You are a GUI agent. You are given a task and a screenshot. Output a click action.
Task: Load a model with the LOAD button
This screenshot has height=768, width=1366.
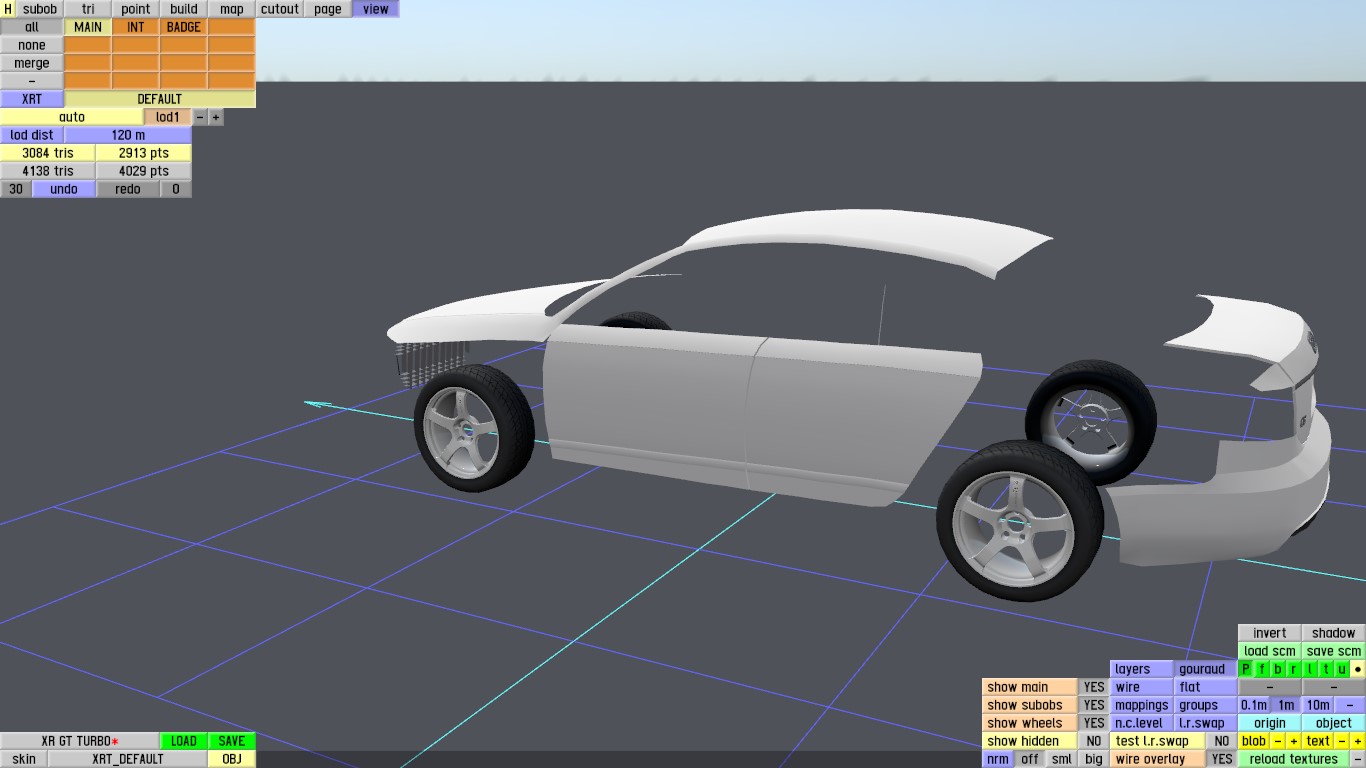(184, 741)
